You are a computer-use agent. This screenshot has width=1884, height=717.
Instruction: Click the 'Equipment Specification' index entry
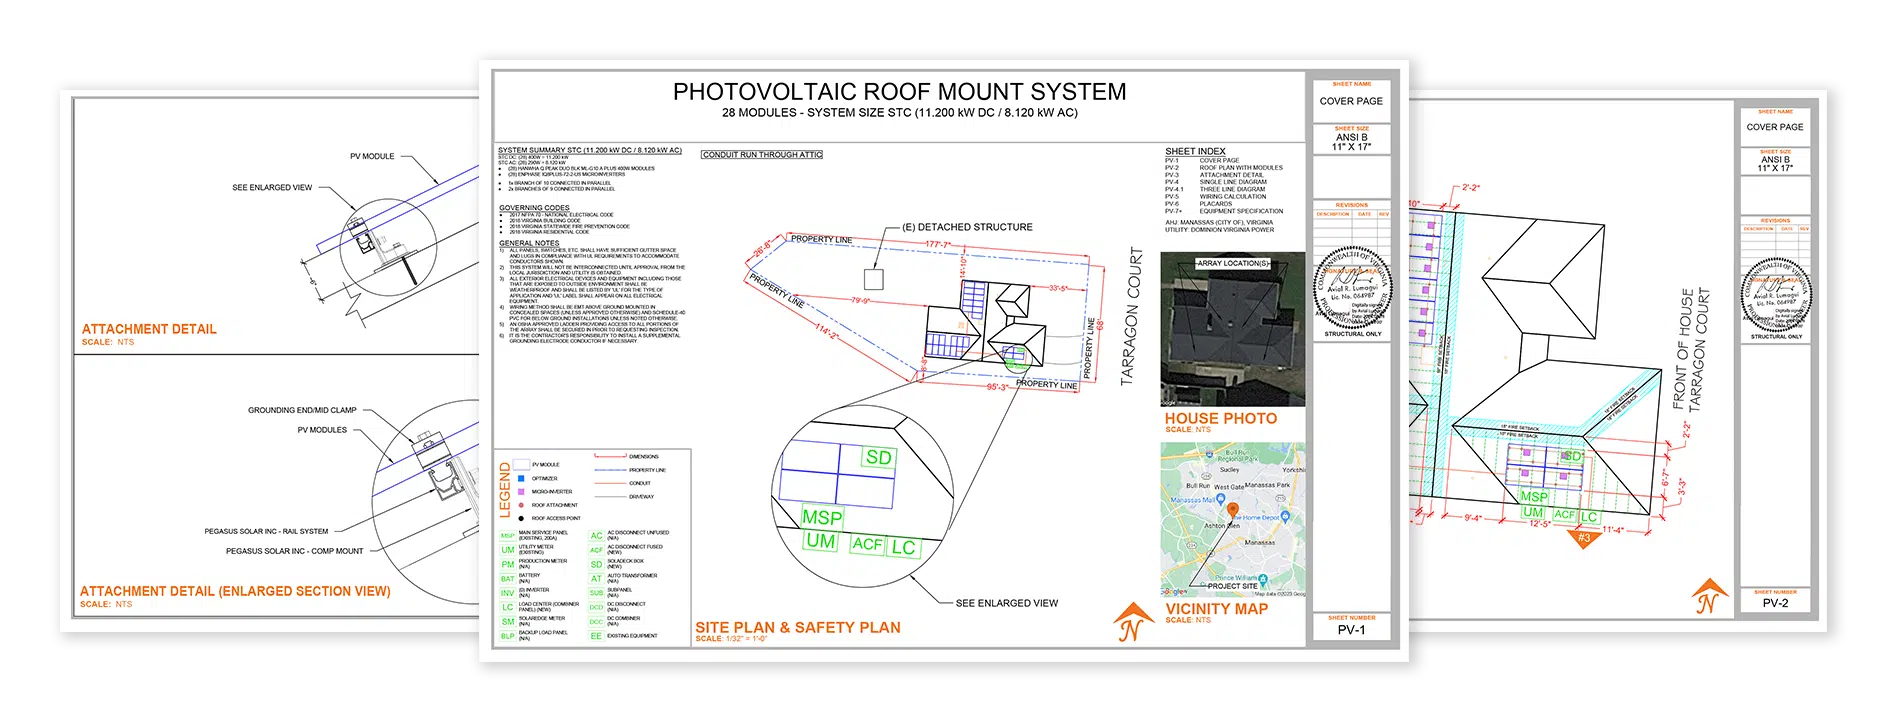(1241, 211)
